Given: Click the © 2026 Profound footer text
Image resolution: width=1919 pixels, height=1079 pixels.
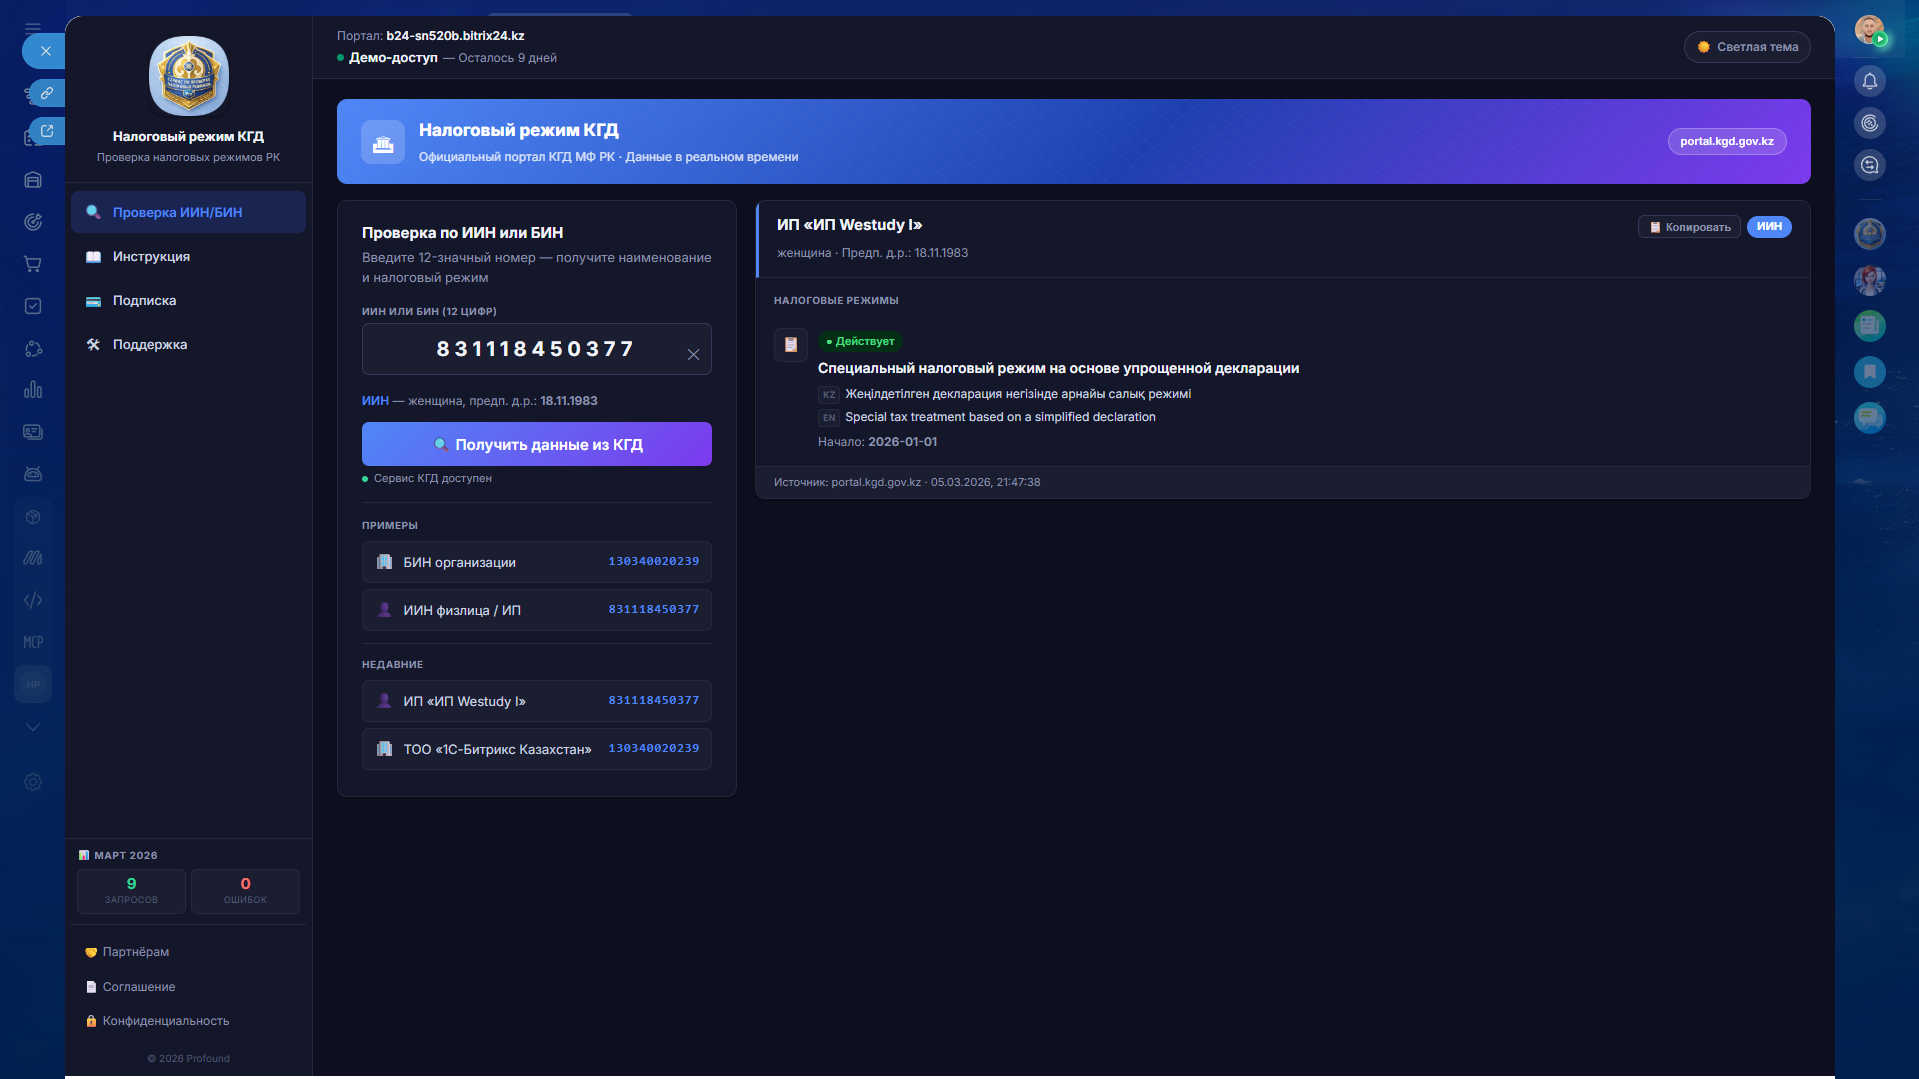Looking at the screenshot, I should [188, 1059].
